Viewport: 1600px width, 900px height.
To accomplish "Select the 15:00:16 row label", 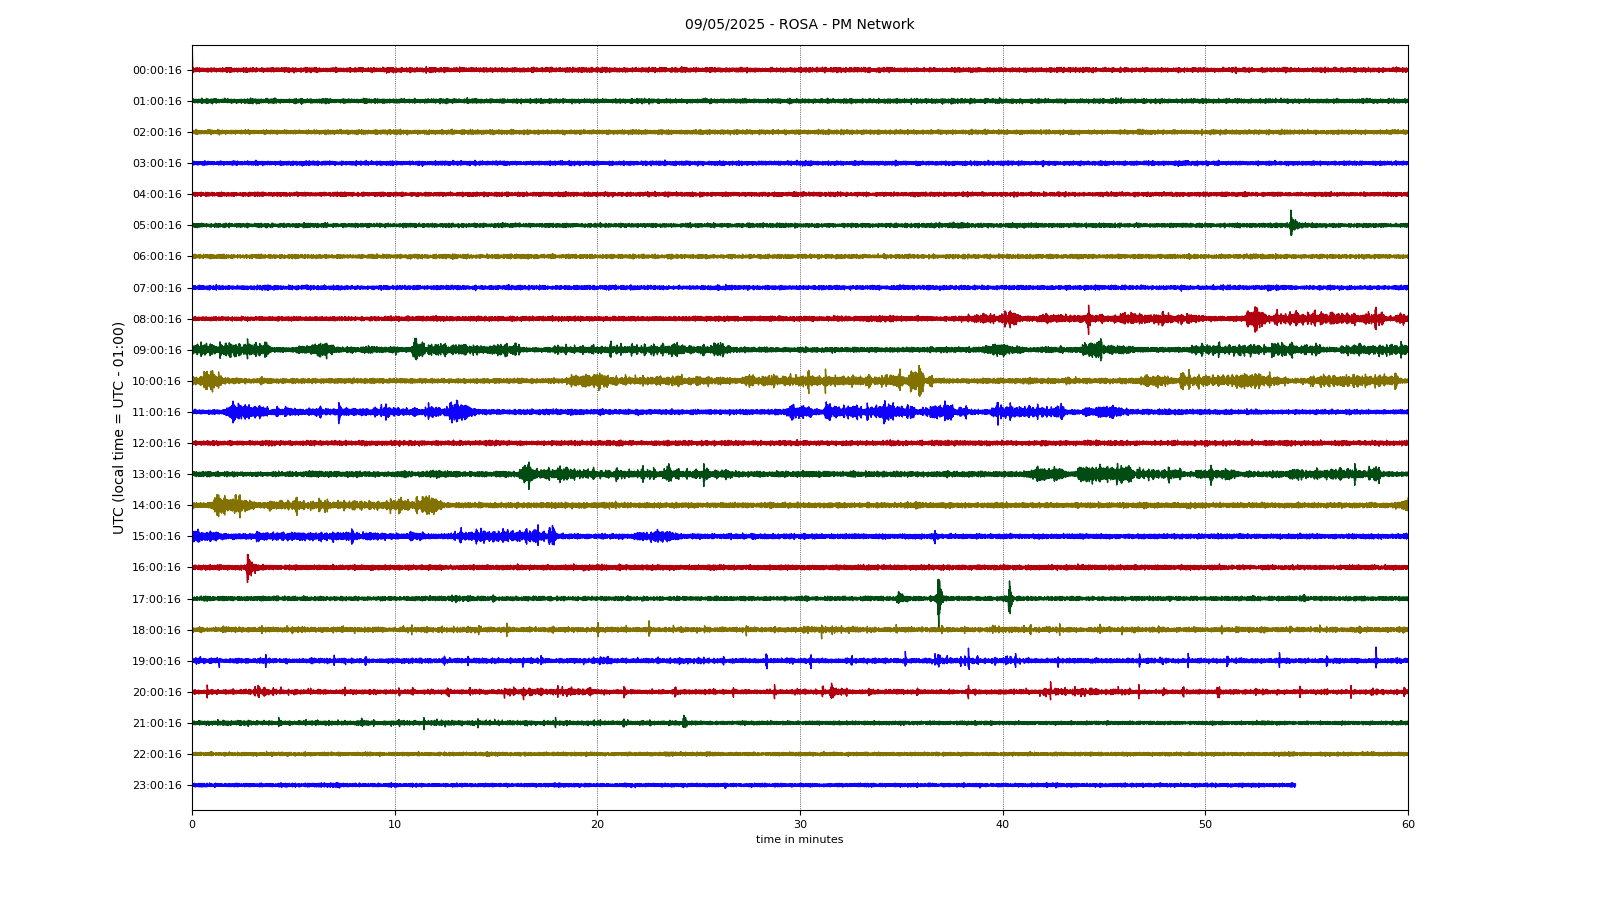I will click(x=157, y=536).
